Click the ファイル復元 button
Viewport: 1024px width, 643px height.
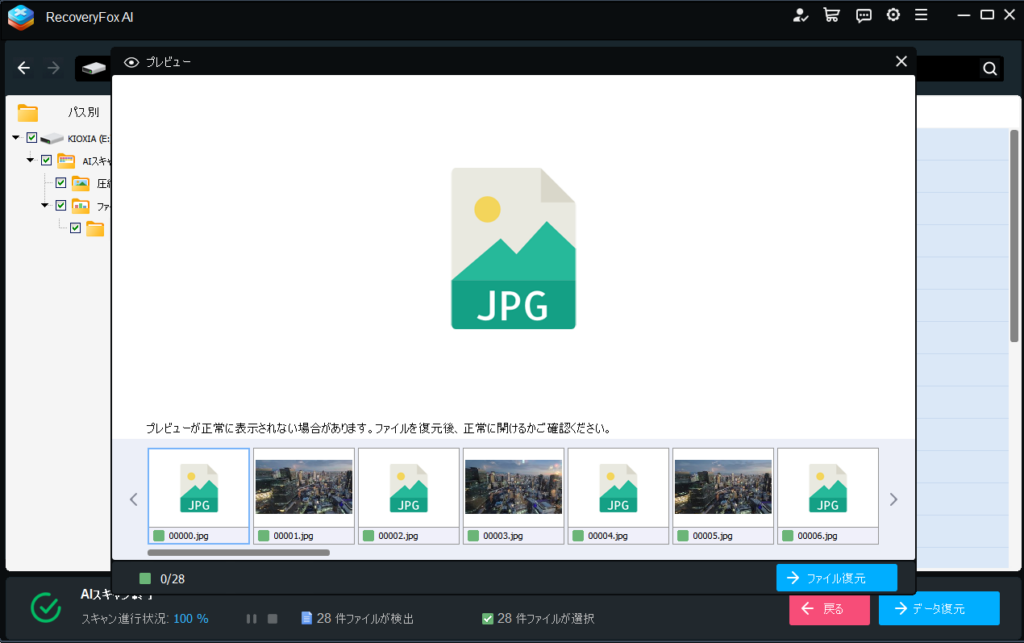(836, 578)
